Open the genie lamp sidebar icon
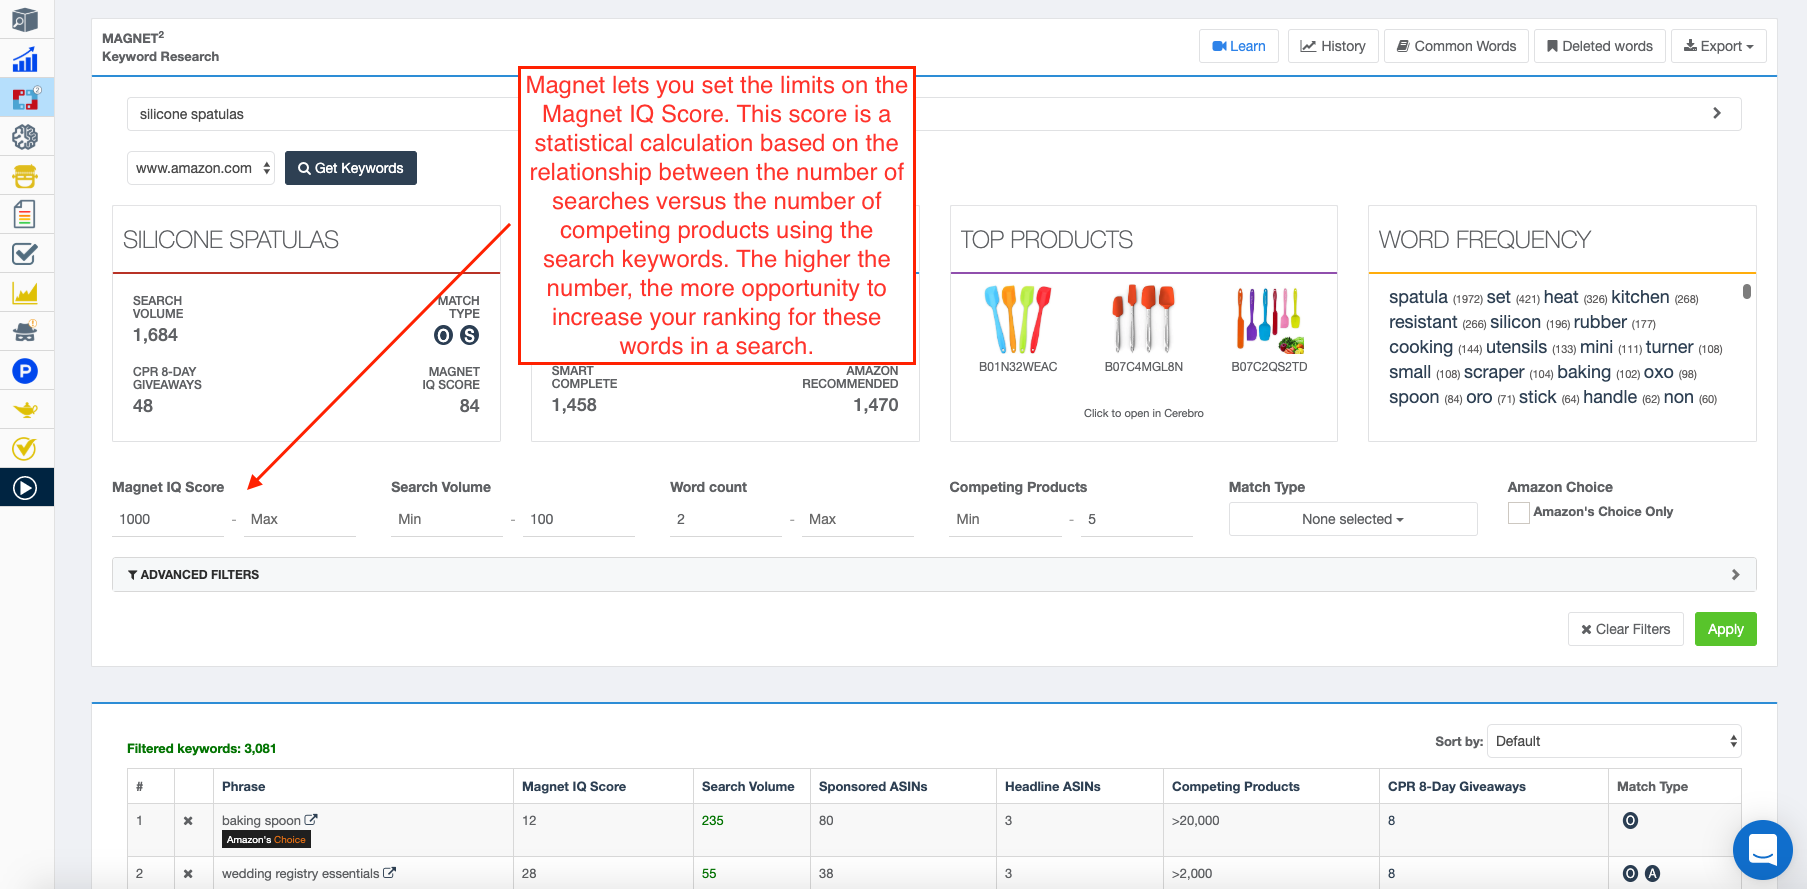The image size is (1807, 889). click(25, 409)
